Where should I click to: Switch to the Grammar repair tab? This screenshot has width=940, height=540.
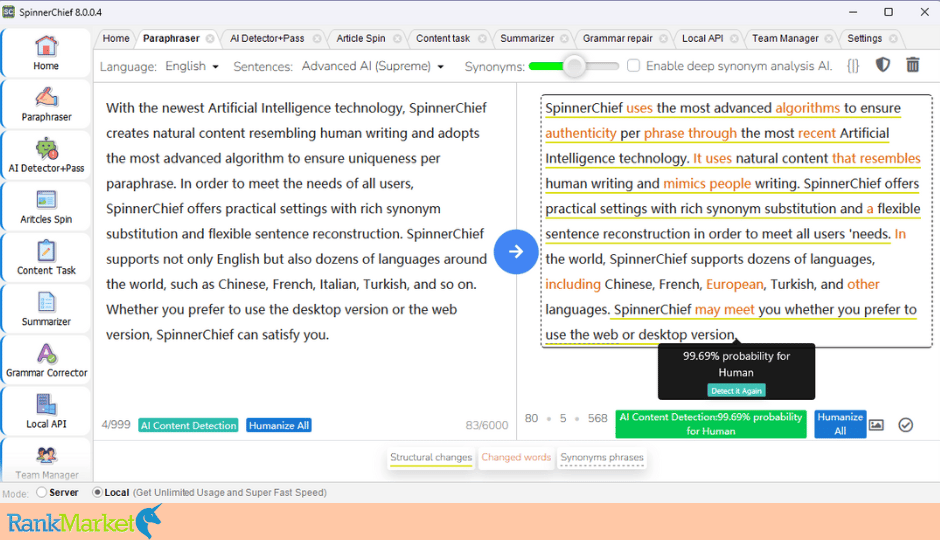617,38
